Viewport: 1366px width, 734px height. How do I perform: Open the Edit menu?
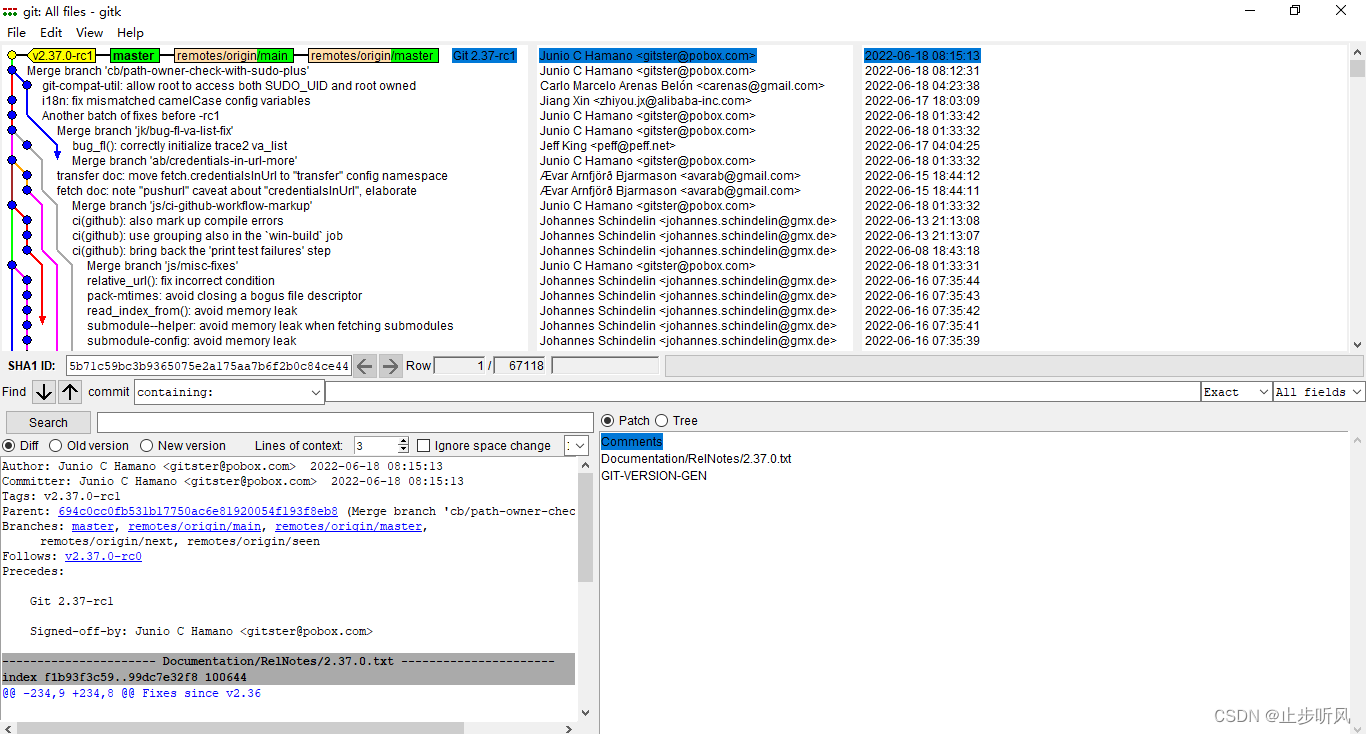tap(51, 33)
